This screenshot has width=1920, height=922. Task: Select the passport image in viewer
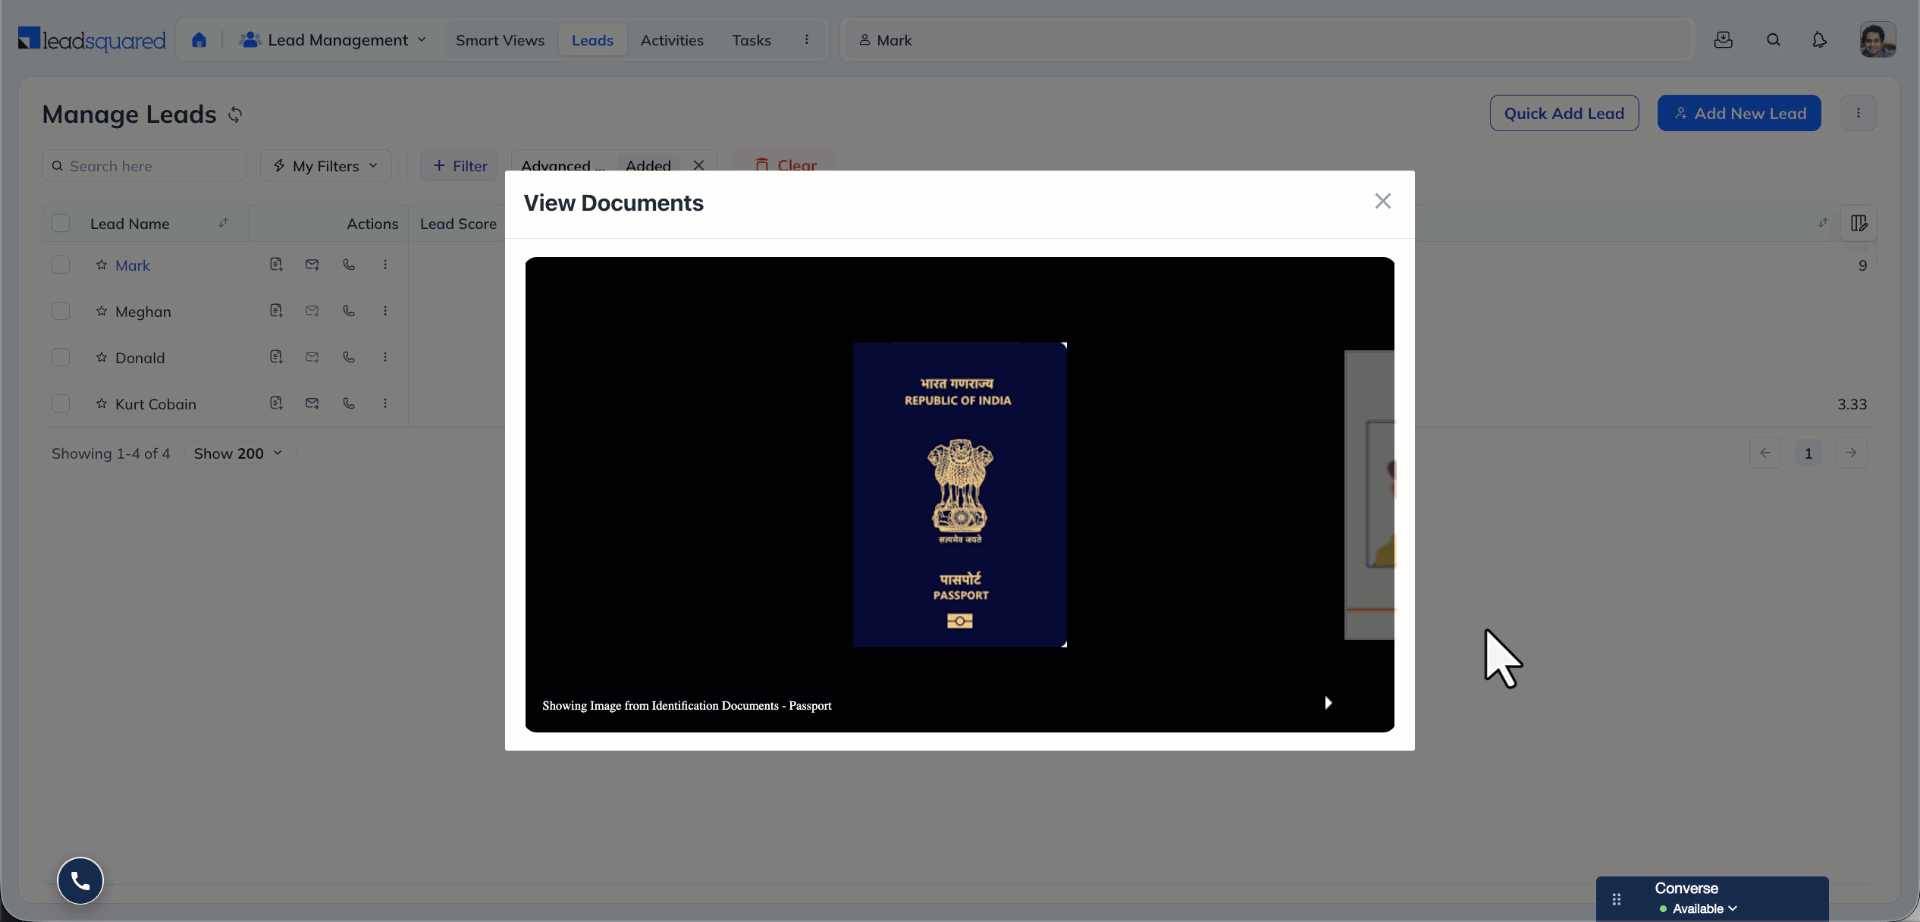(960, 494)
